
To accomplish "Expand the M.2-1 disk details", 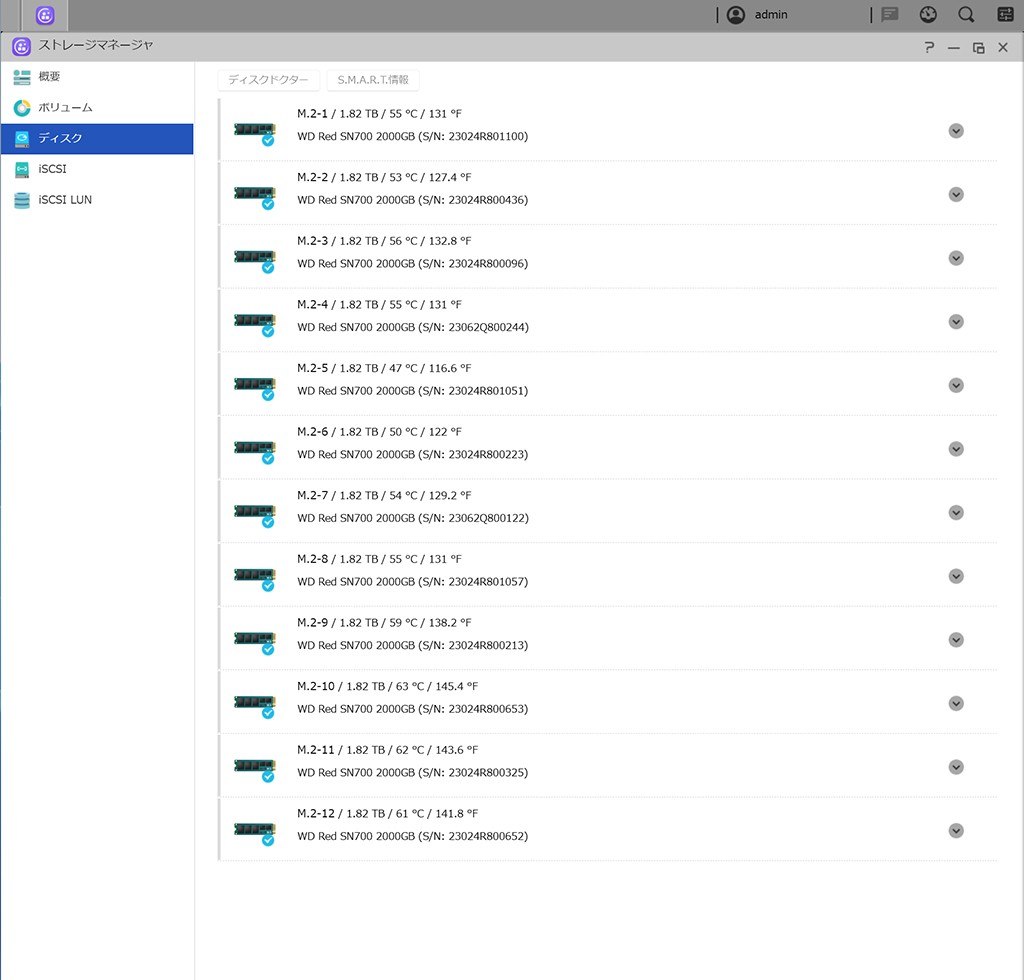I will pyautogui.click(x=956, y=131).
